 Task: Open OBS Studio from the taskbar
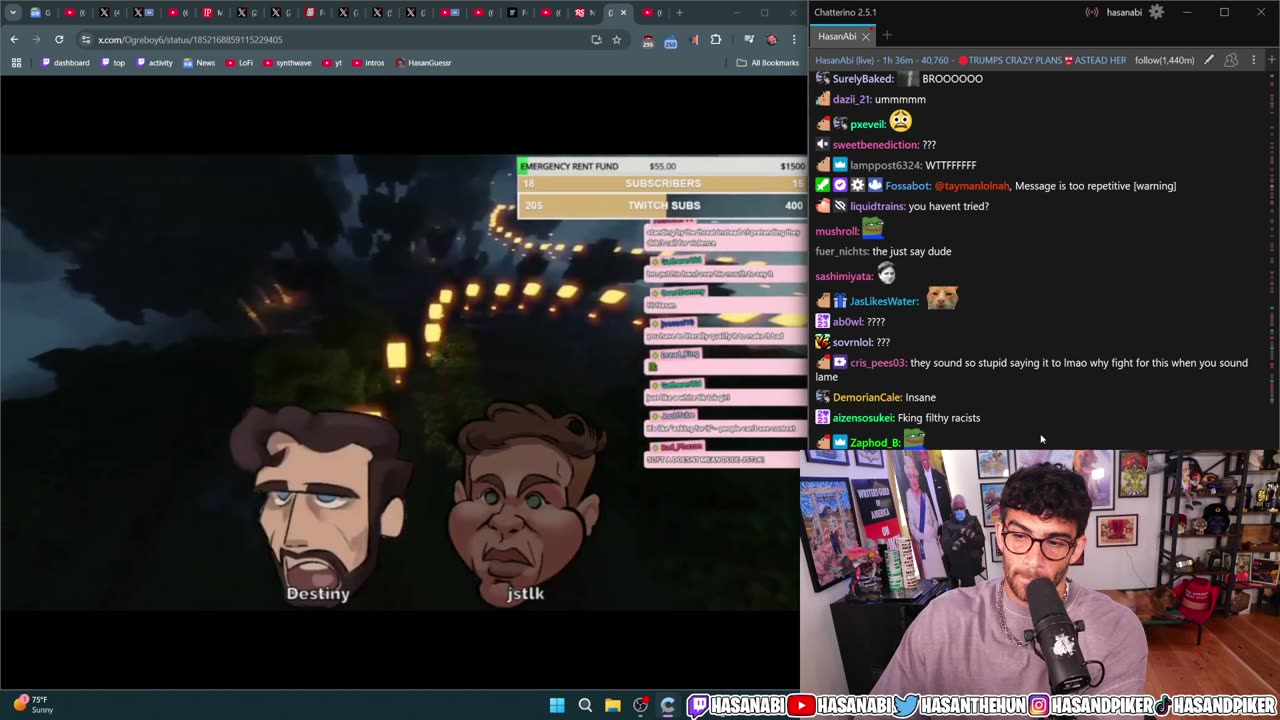point(641,705)
